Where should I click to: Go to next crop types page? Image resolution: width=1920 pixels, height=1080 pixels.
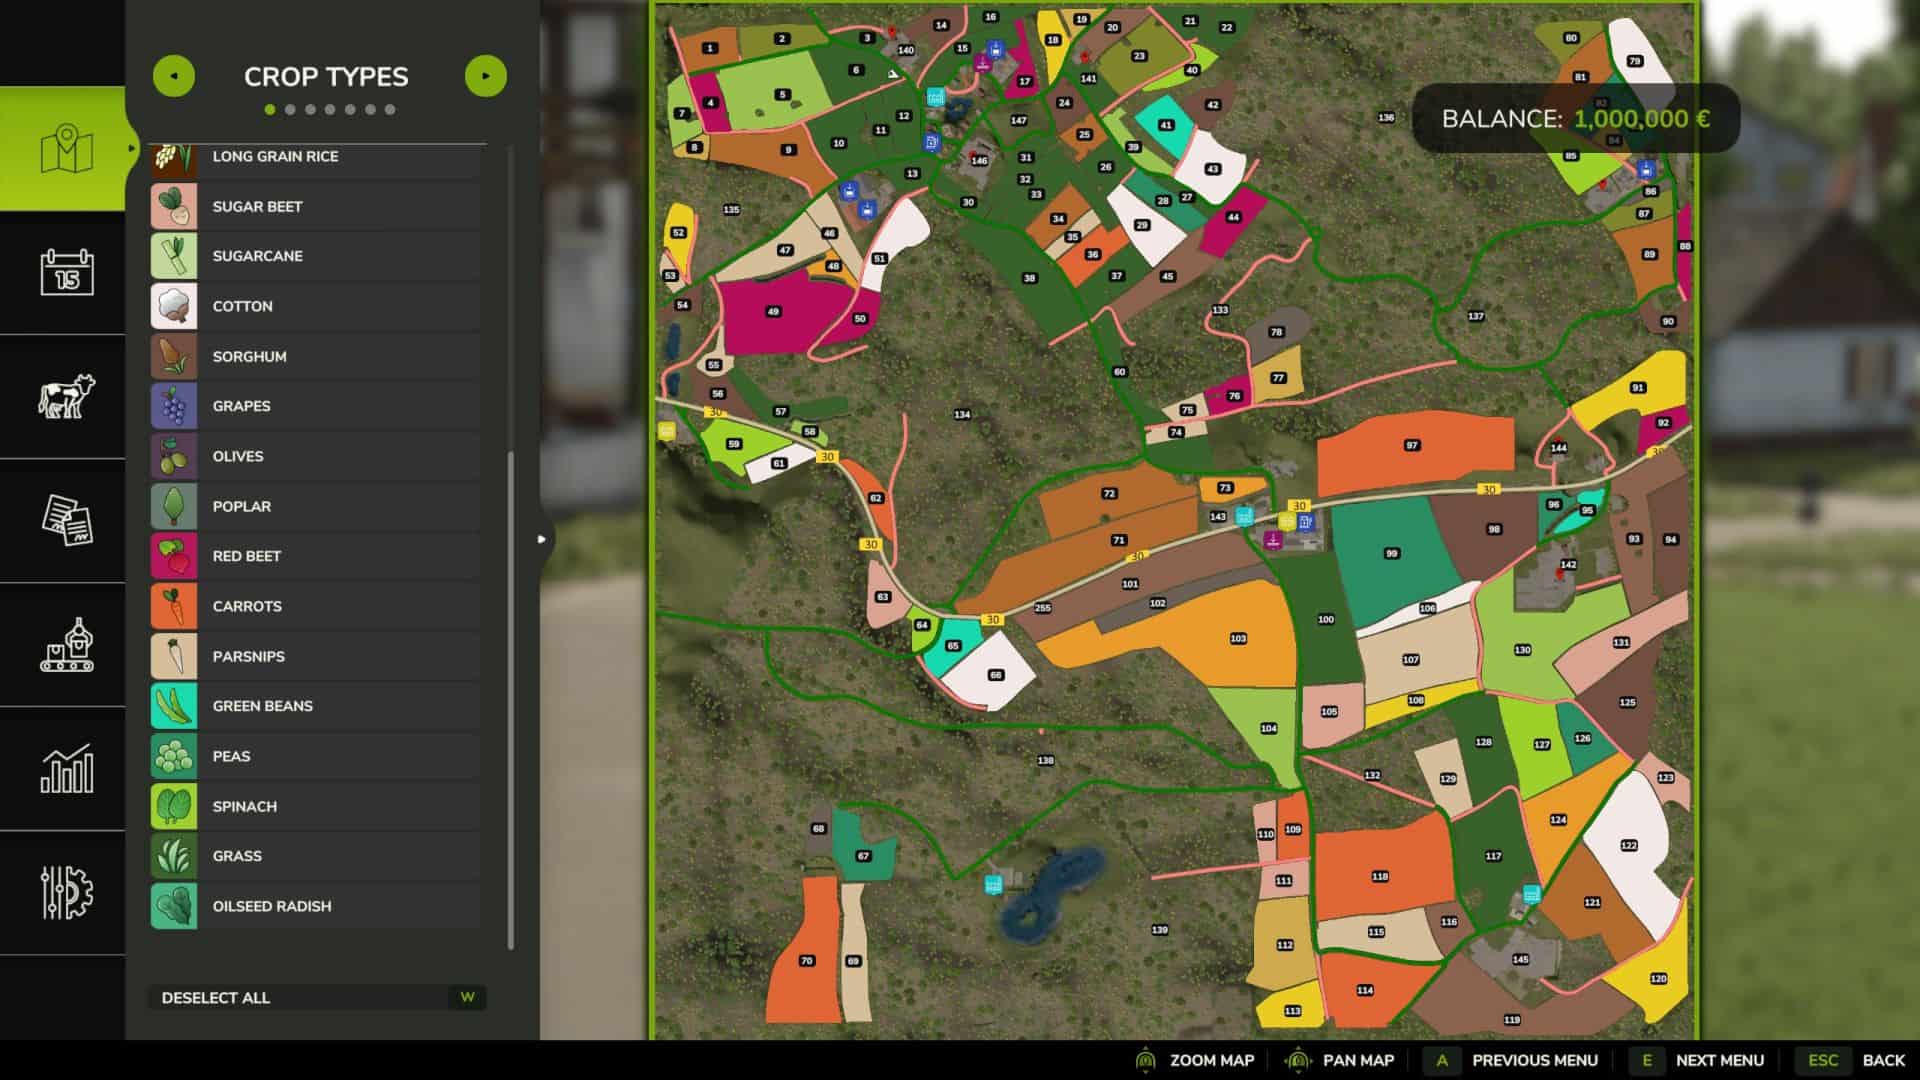click(486, 76)
